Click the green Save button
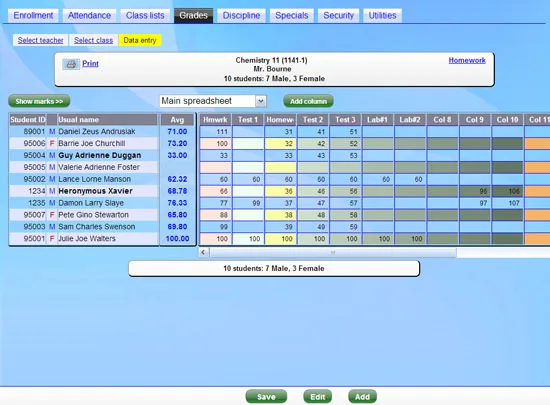This screenshot has height=405, width=550. (x=266, y=397)
